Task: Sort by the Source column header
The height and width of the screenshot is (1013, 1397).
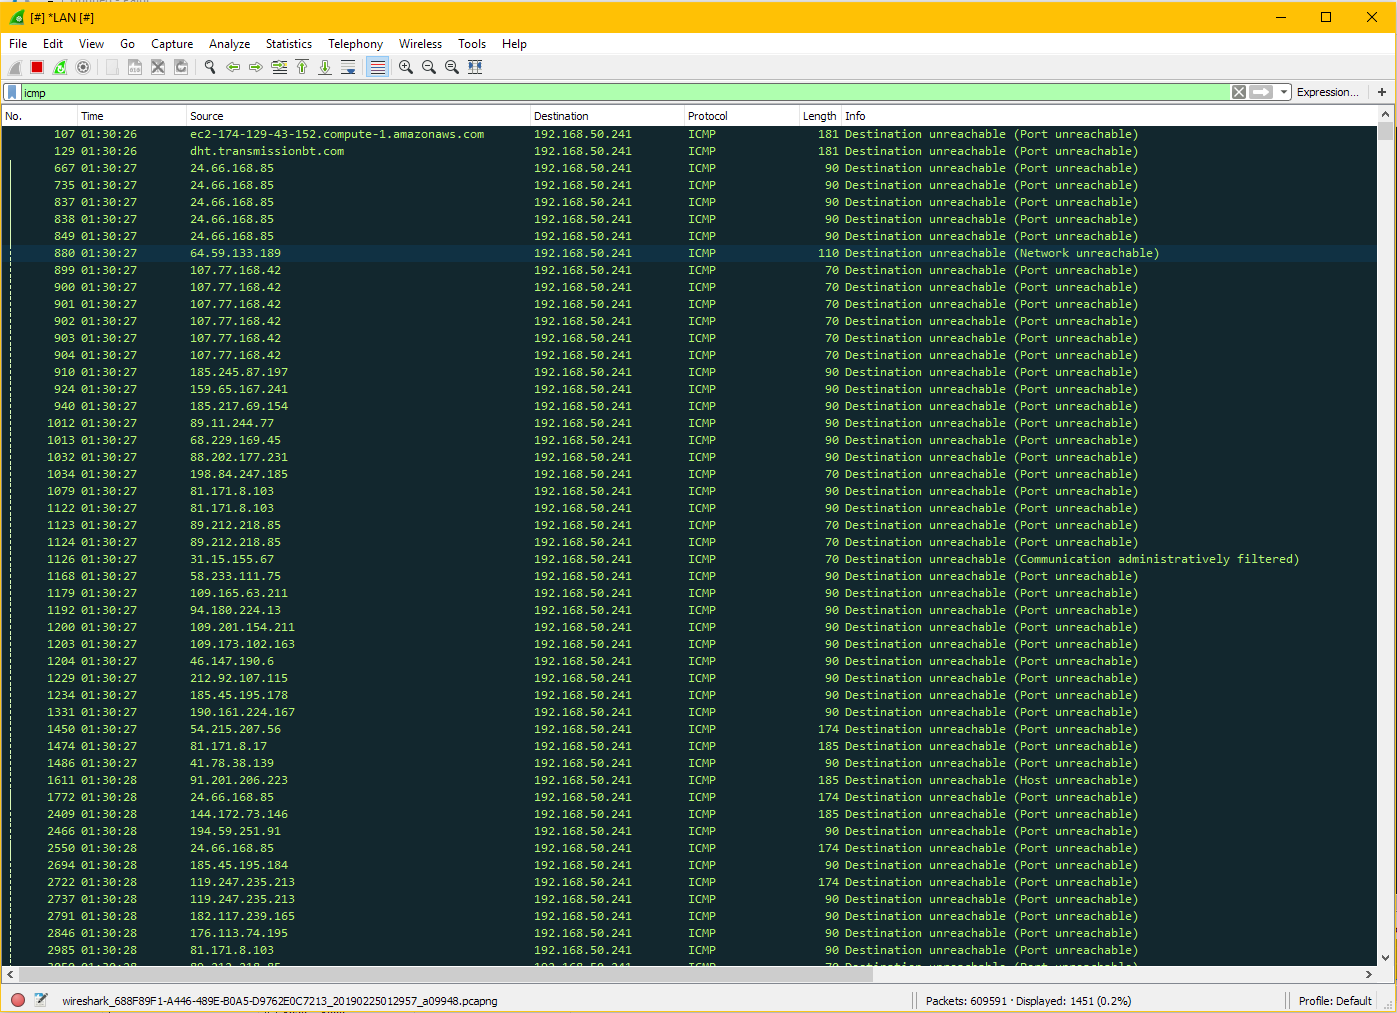Action: point(358,116)
